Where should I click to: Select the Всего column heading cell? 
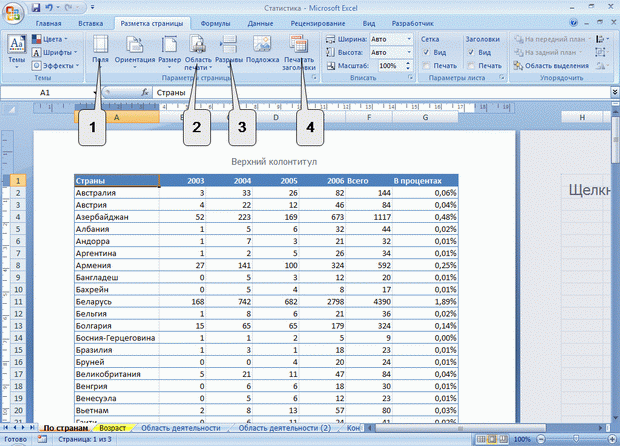369,181
